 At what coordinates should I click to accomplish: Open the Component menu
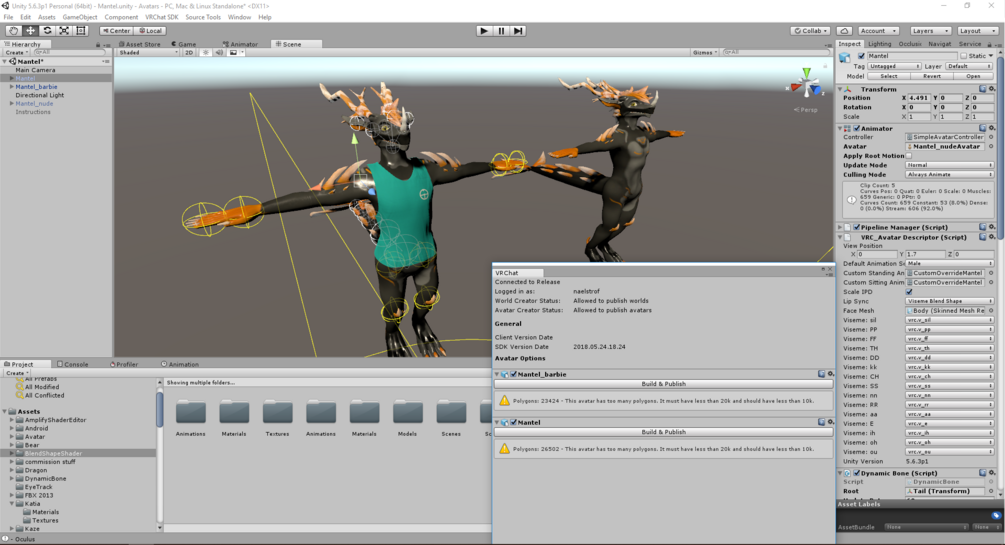coord(121,17)
